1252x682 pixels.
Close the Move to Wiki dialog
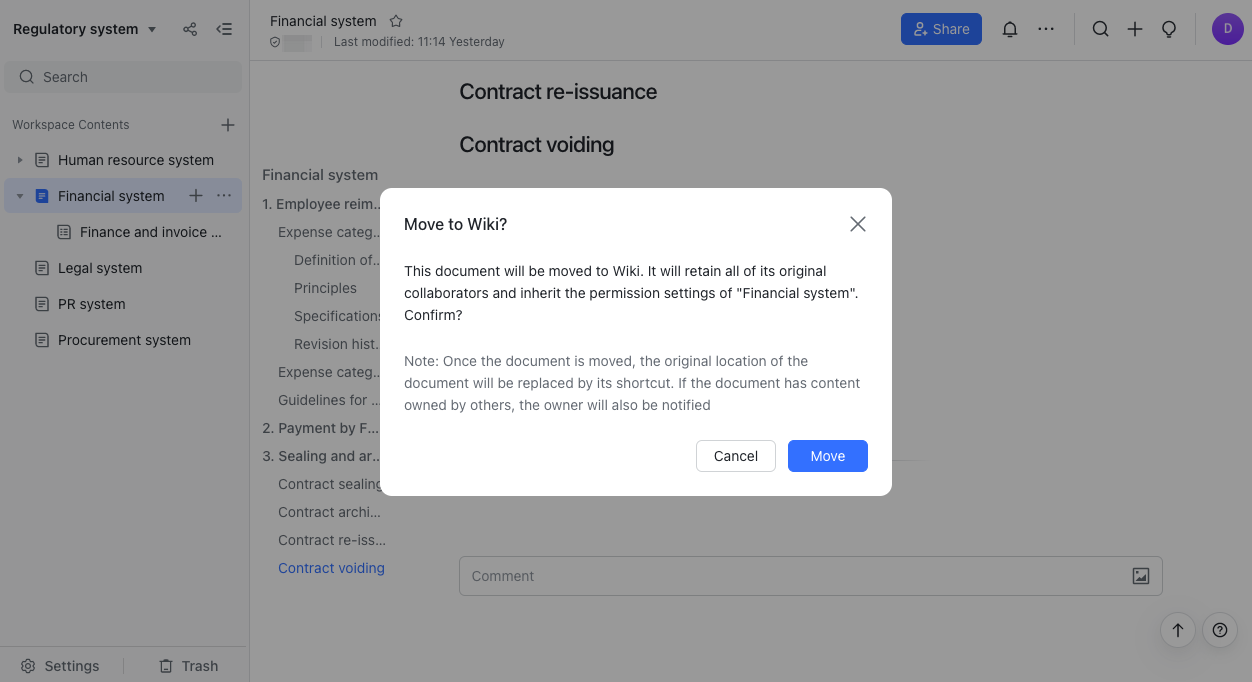coord(857,224)
